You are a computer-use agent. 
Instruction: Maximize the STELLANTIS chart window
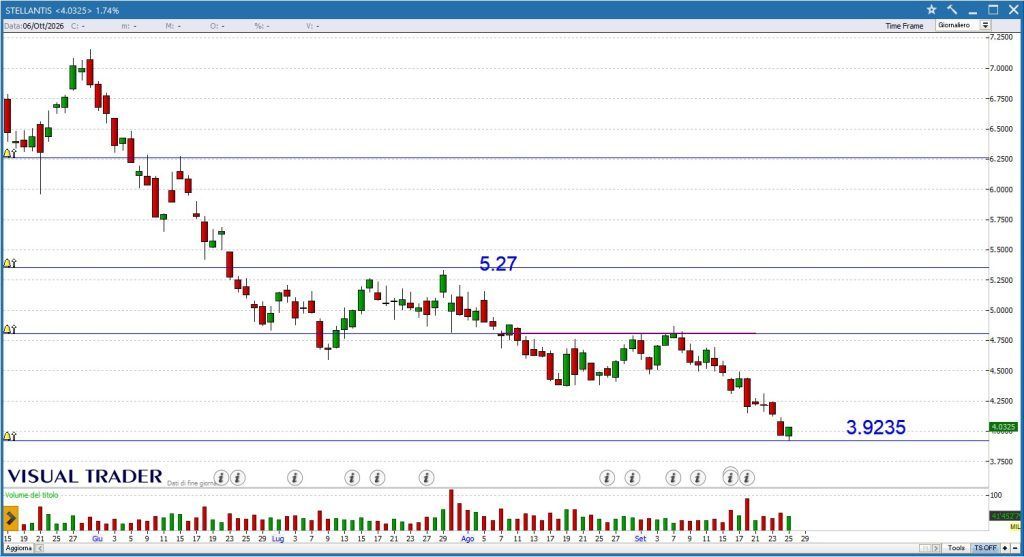pyautogui.click(x=993, y=9)
